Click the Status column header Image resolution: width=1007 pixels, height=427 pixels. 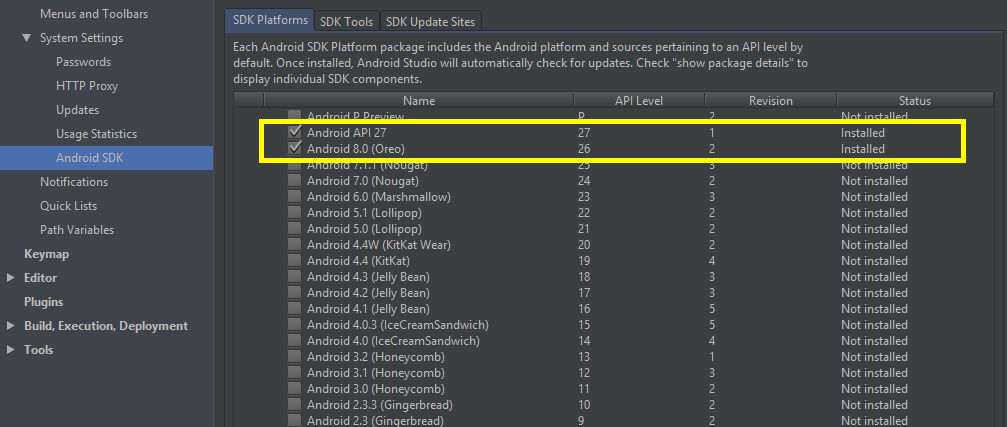coord(914,101)
